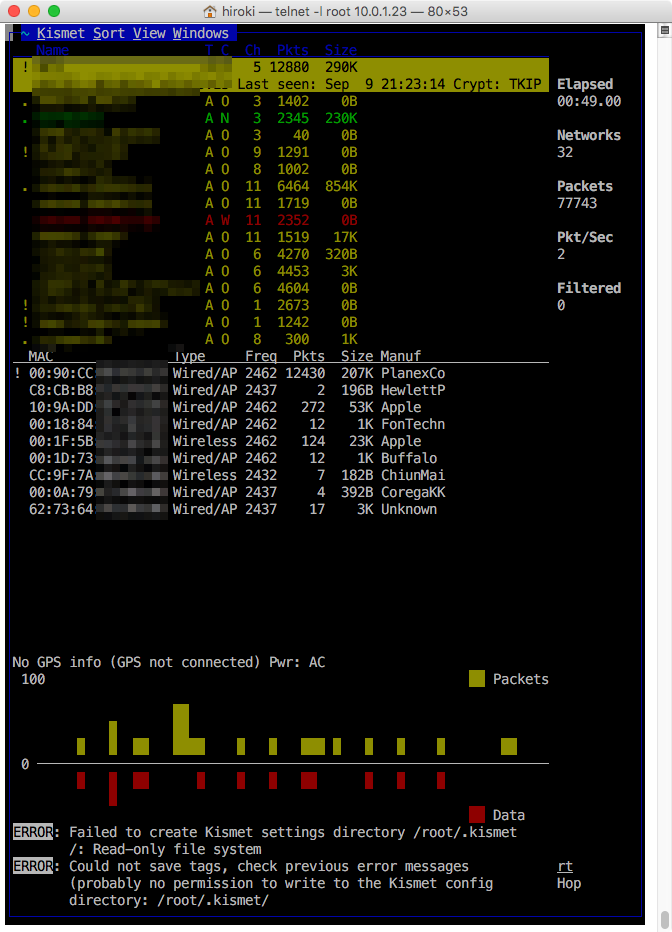Select network row with 4270 packets 320B
The image size is (672, 932).
click(x=280, y=254)
